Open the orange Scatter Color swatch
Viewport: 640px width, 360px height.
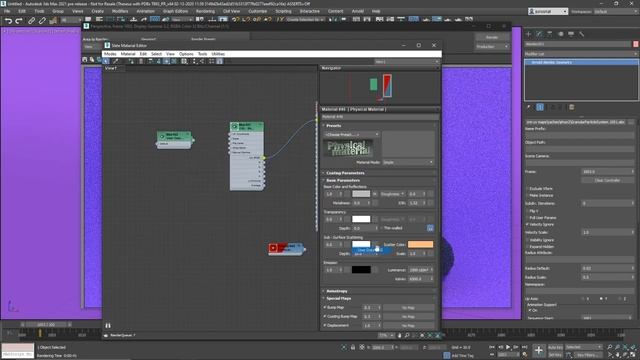point(420,244)
